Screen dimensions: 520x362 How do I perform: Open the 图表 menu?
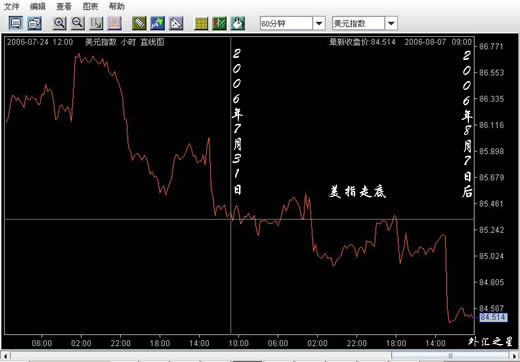point(90,6)
